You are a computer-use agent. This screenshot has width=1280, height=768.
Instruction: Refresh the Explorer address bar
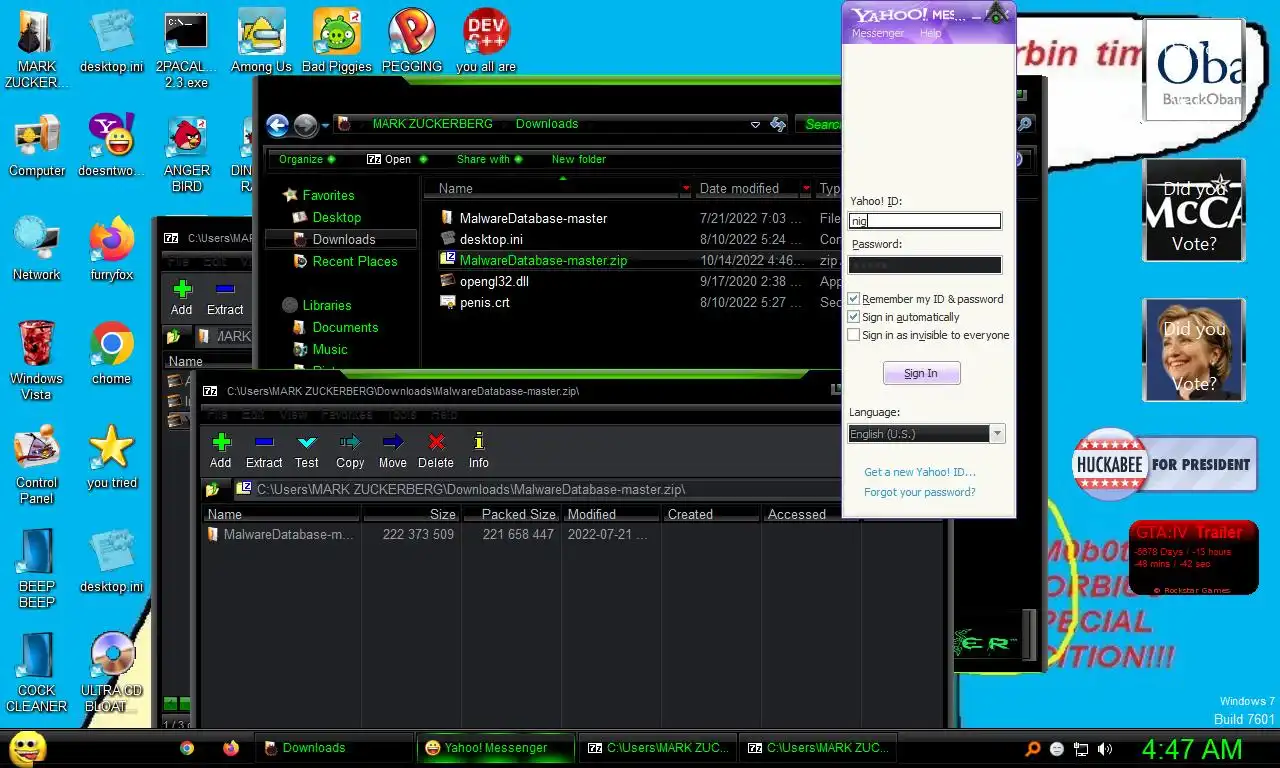pyautogui.click(x=778, y=124)
